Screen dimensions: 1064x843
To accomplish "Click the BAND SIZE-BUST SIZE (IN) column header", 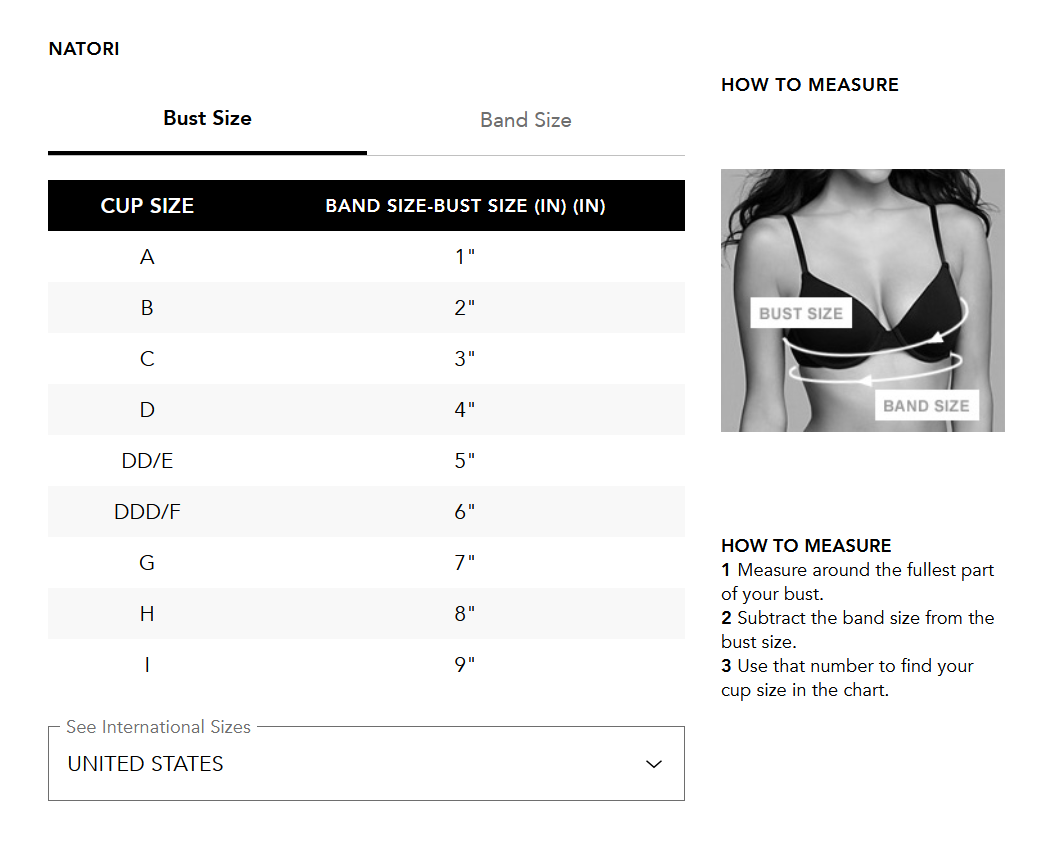I will [x=465, y=206].
